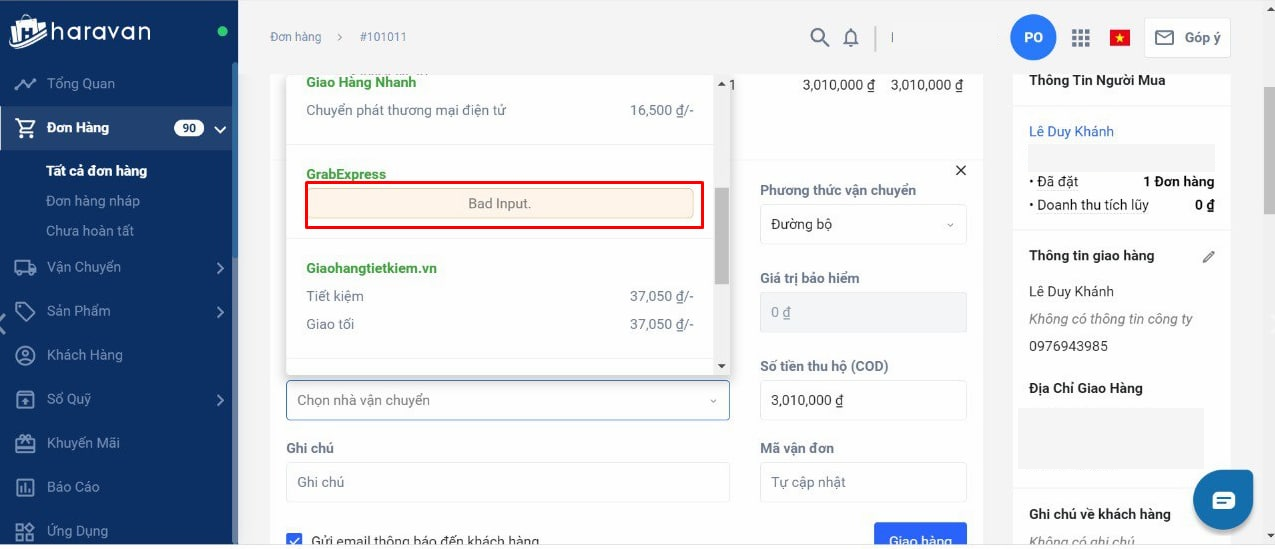Click Số tiền thu hộ (COD) field

(863, 400)
